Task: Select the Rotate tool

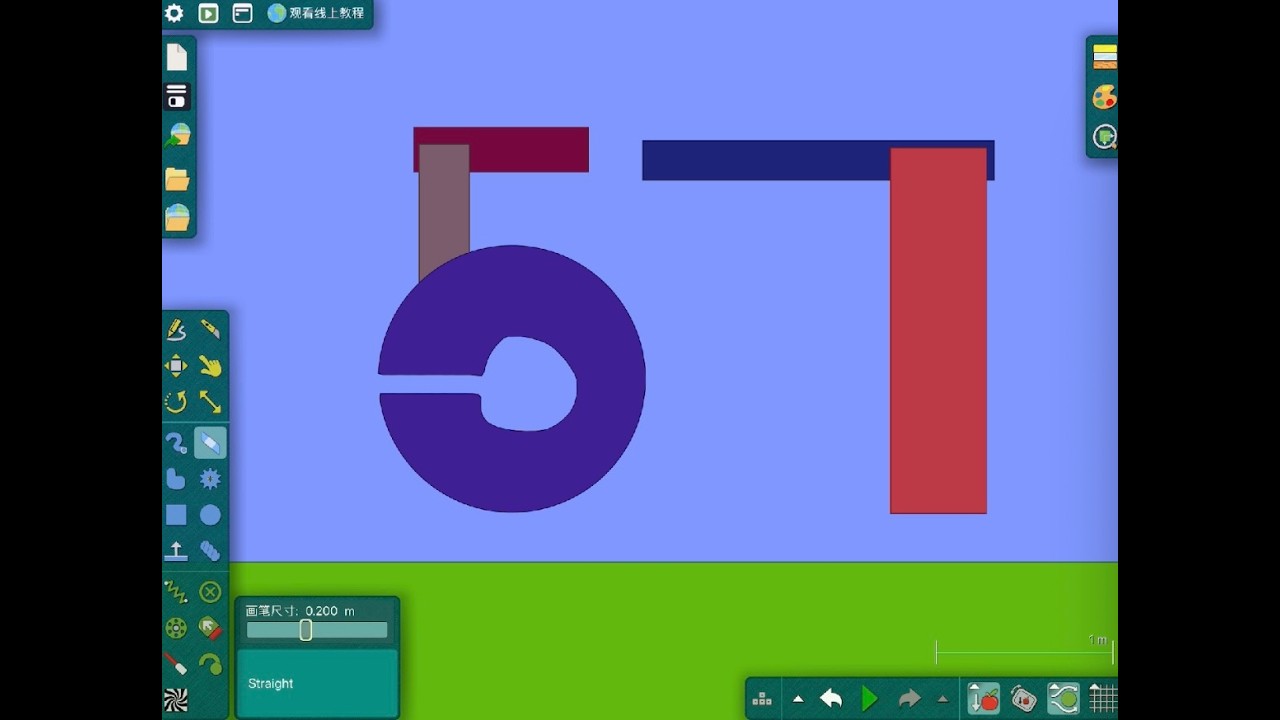Action: (x=176, y=402)
